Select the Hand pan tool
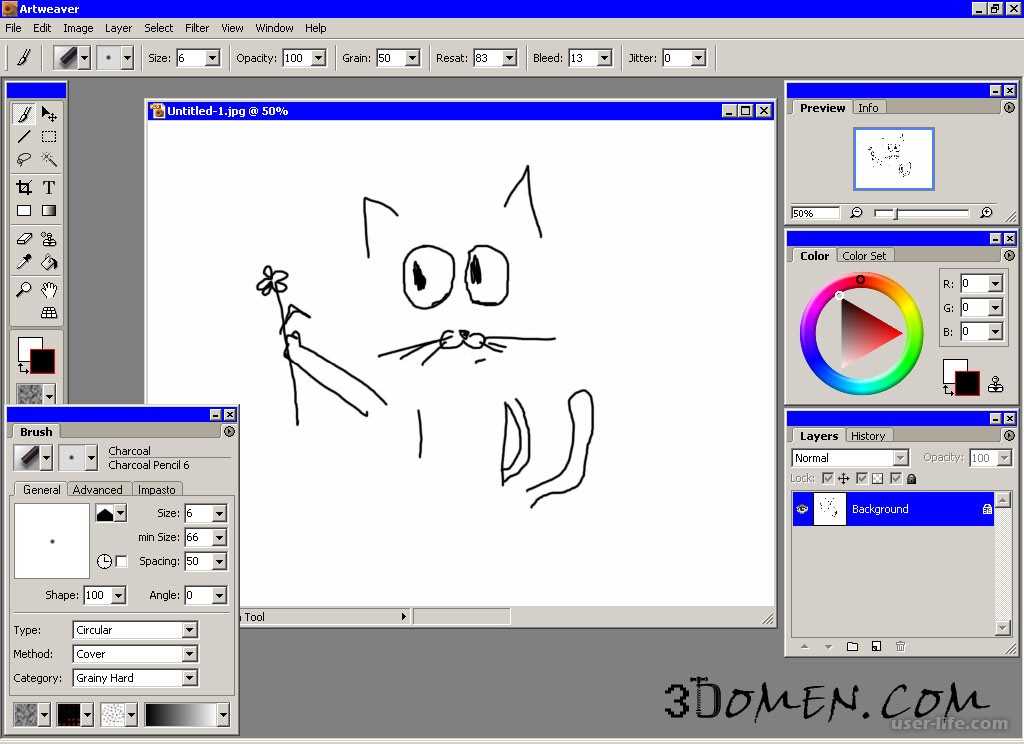Image resolution: width=1024 pixels, height=744 pixels. [x=48, y=290]
